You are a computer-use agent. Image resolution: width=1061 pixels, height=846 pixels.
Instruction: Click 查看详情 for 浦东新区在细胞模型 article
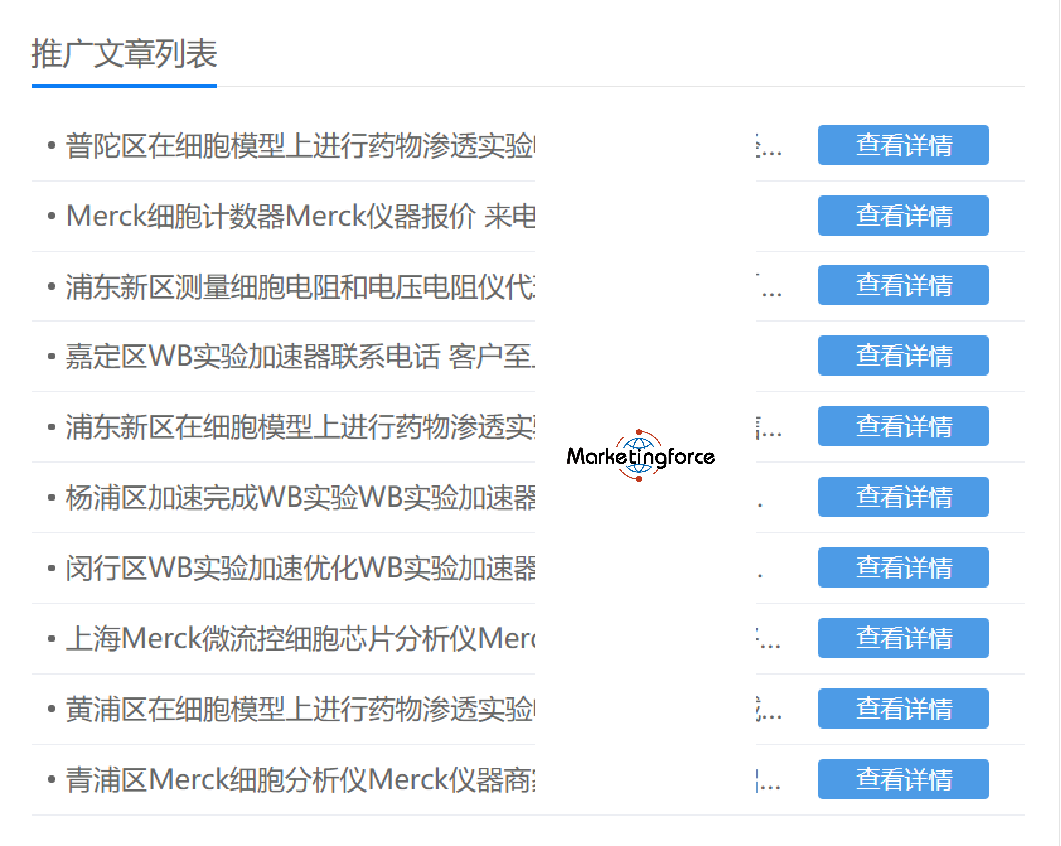(x=903, y=426)
